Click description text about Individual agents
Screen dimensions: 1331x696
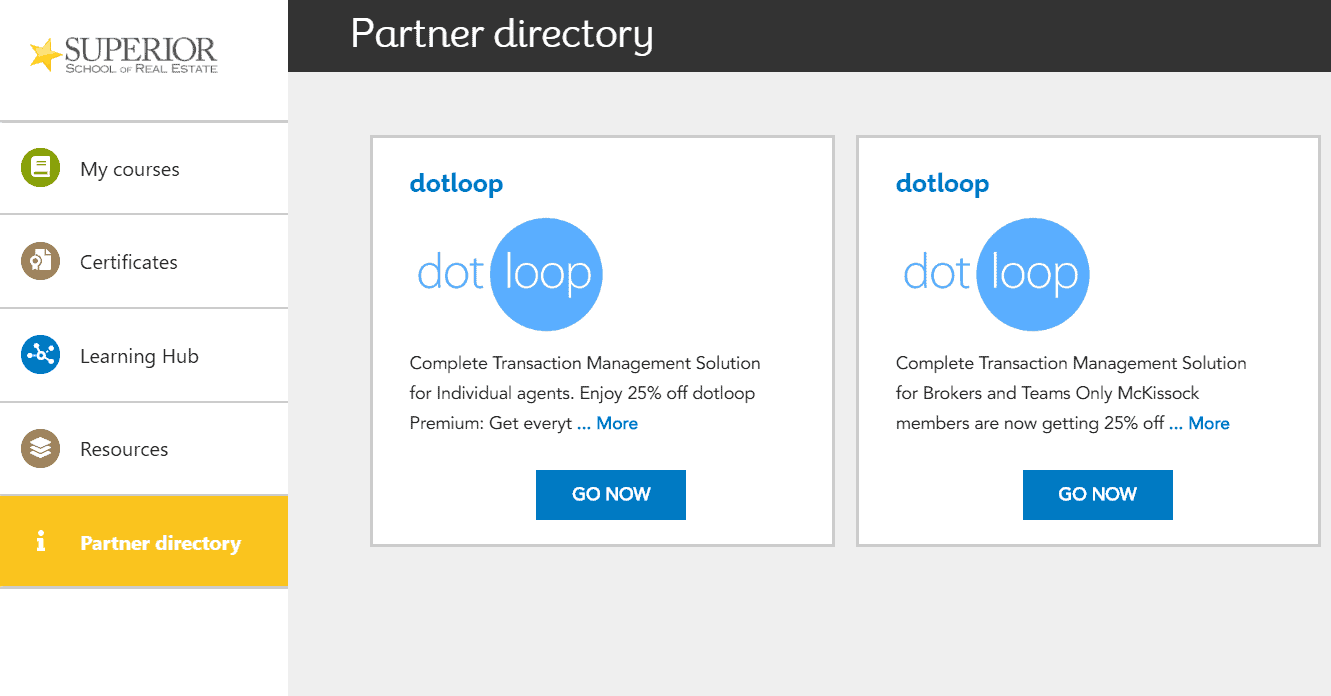pyautogui.click(x=585, y=393)
